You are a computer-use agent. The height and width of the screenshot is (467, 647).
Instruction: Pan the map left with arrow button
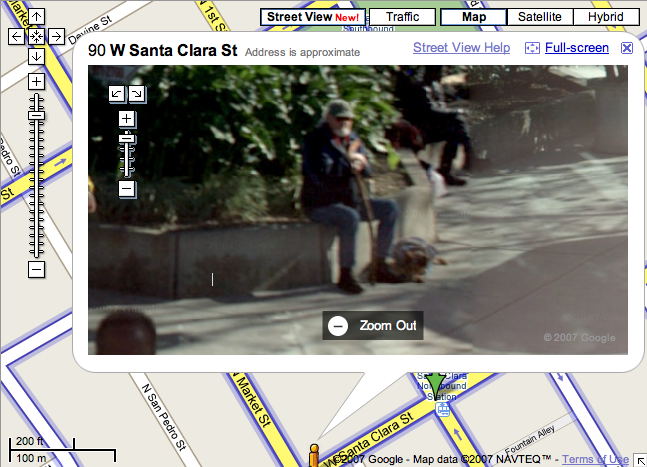16,36
